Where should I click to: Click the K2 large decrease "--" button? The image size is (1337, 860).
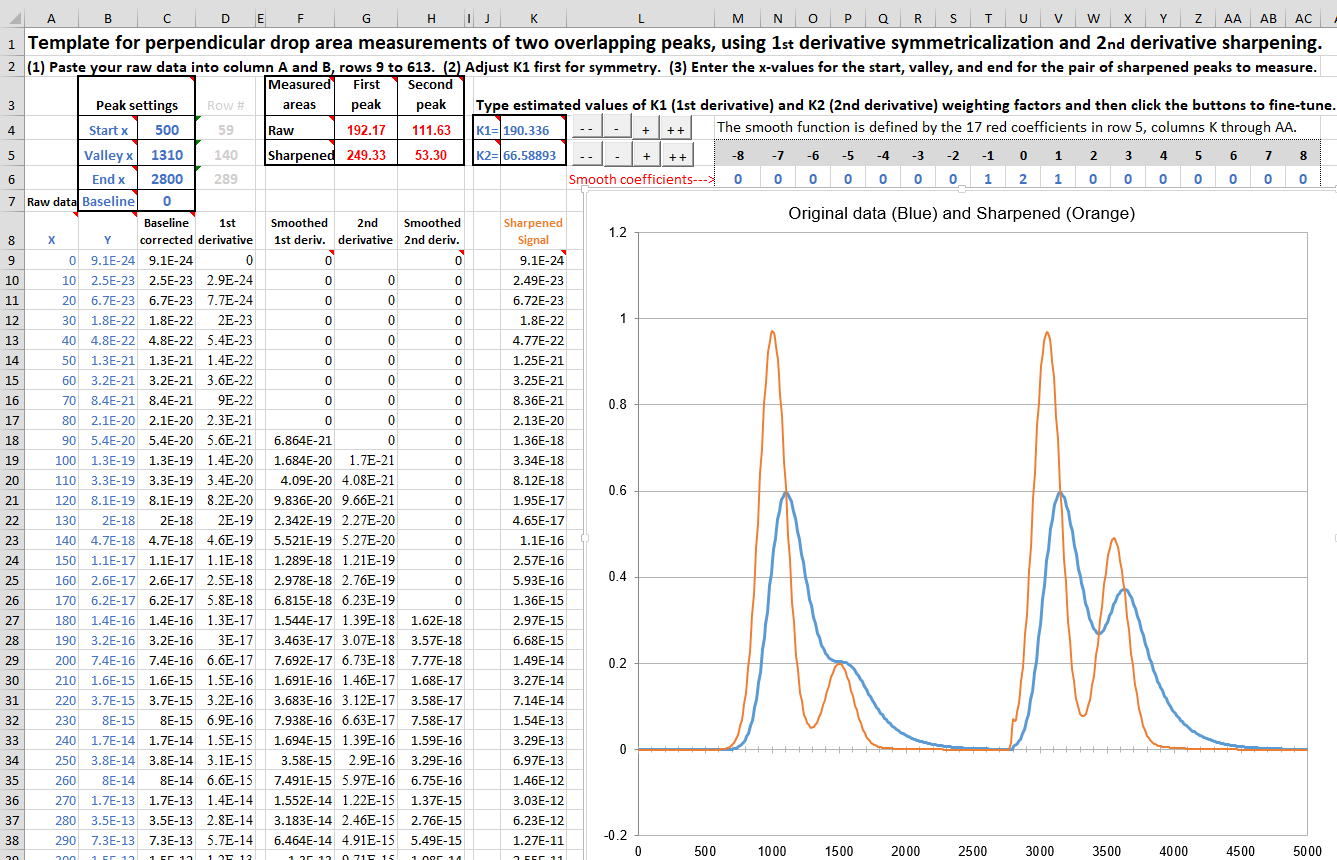point(589,155)
